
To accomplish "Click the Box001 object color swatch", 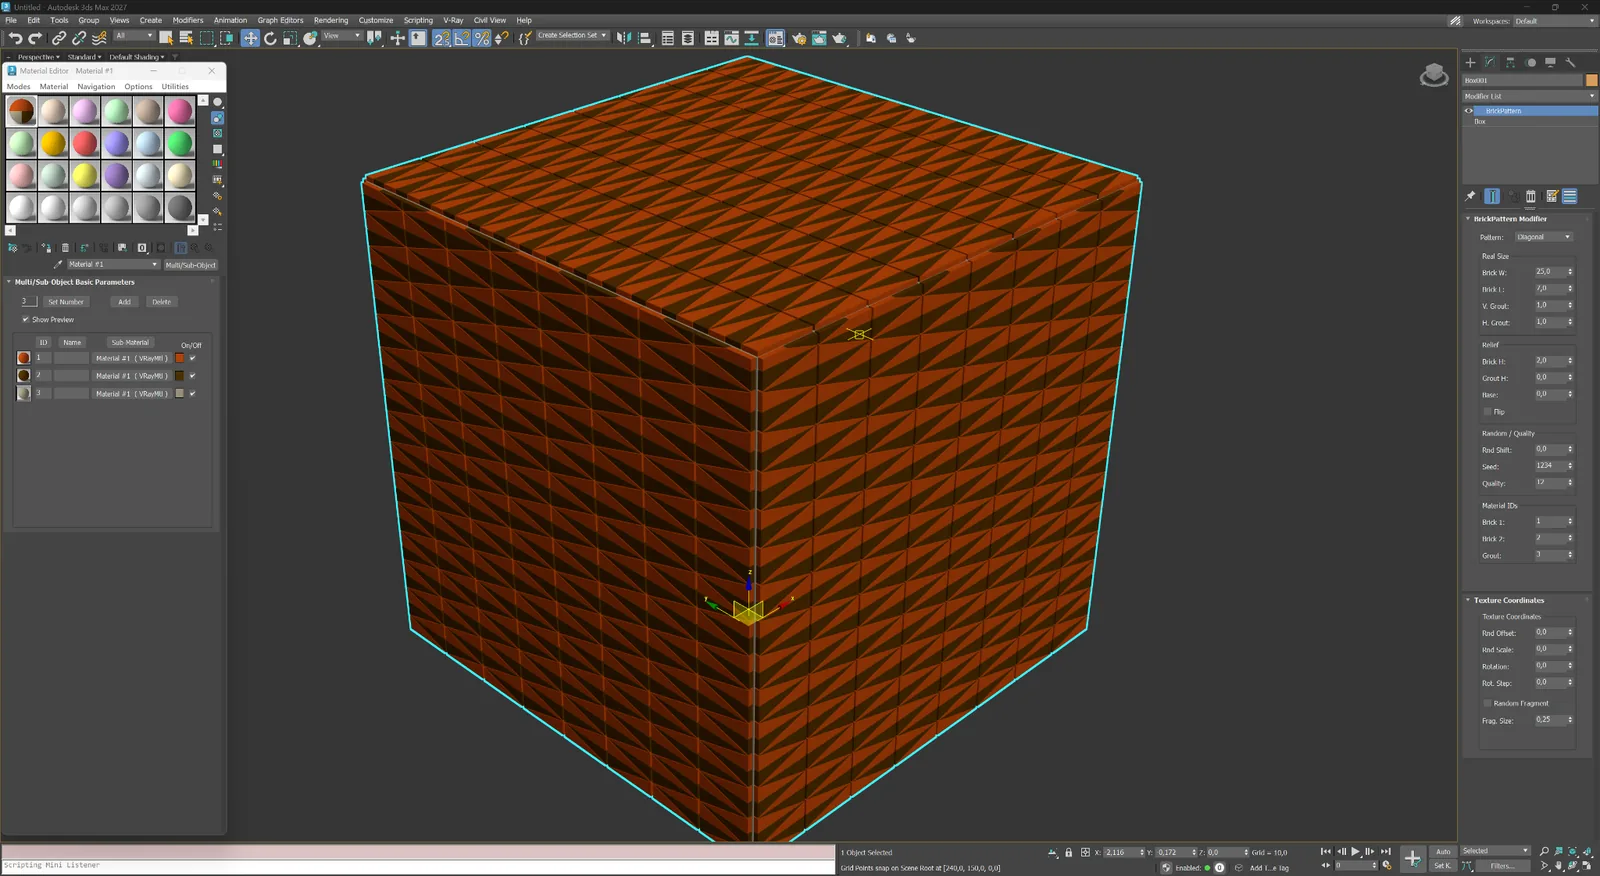I will coord(1591,80).
